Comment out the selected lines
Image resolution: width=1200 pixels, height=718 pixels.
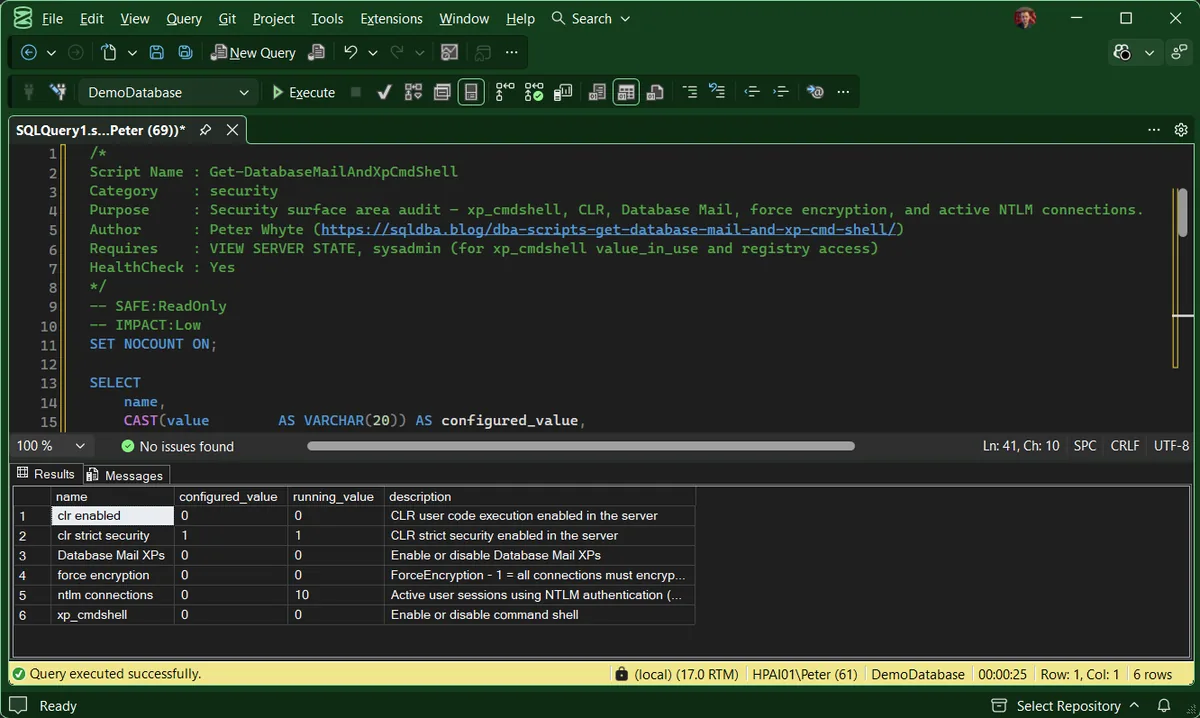pyautogui.click(x=690, y=92)
